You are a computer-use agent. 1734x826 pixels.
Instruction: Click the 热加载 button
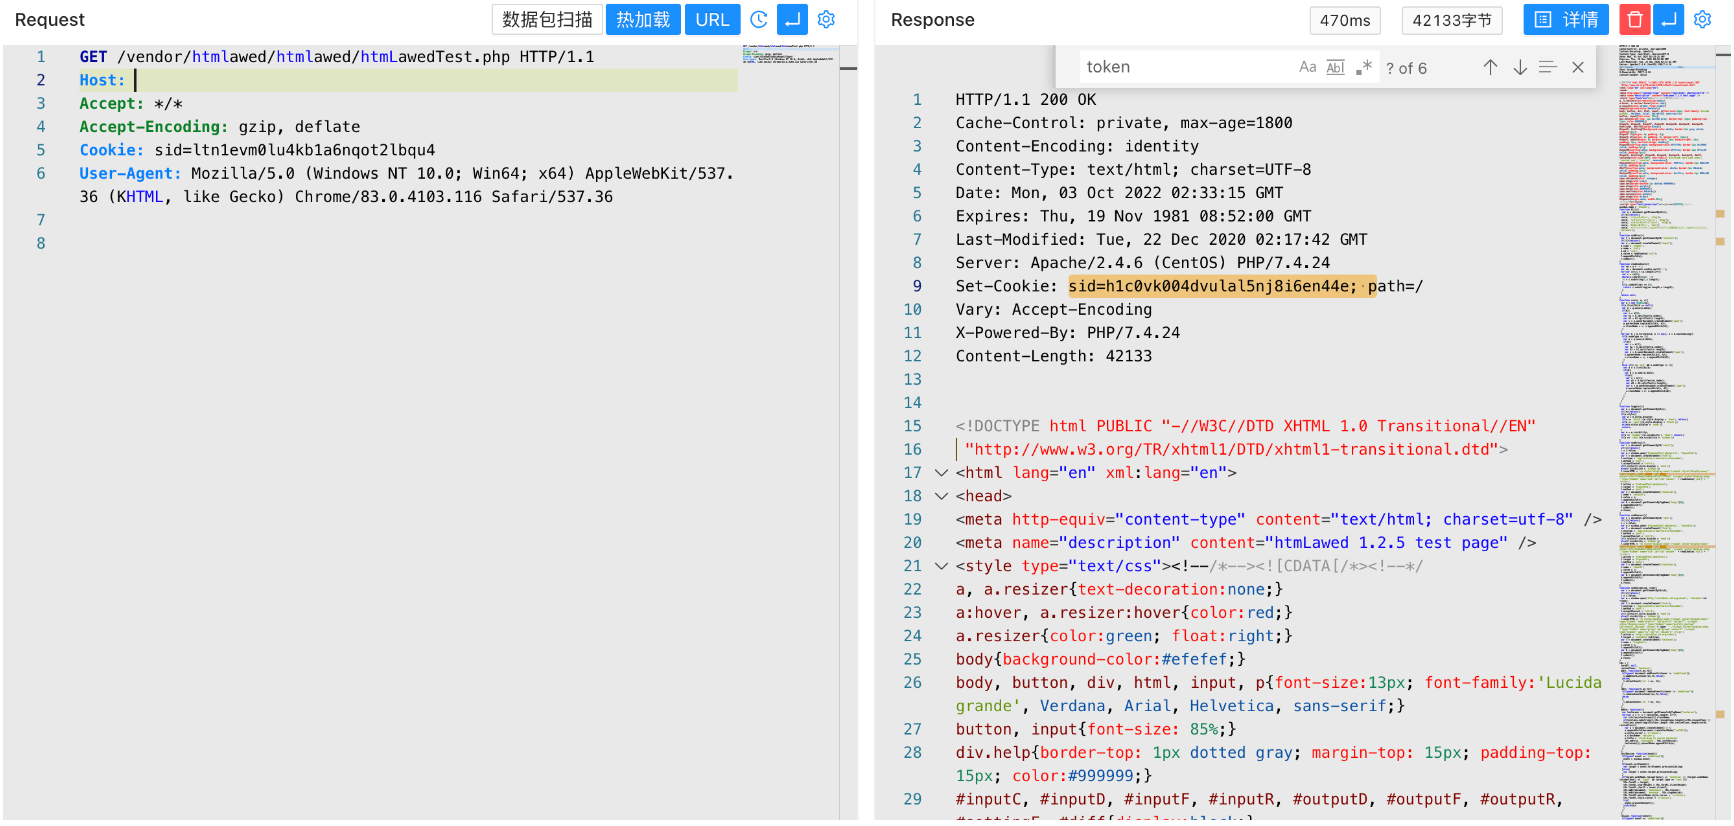pyautogui.click(x=643, y=20)
